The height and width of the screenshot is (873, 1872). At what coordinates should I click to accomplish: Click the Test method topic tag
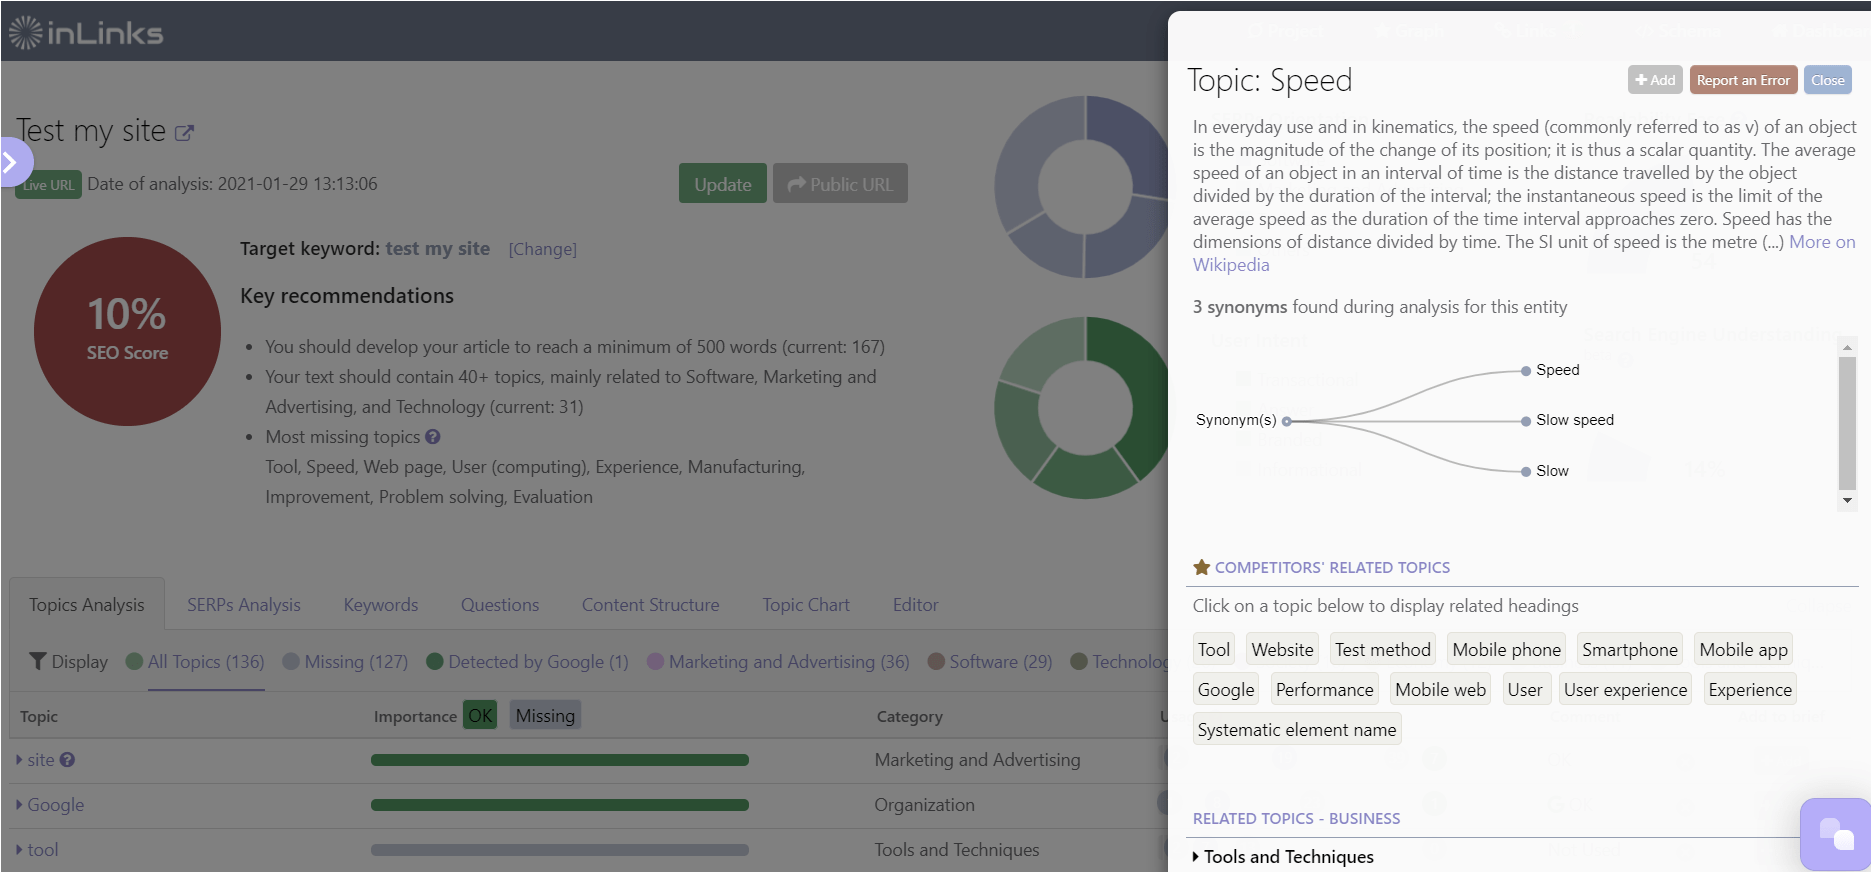(x=1383, y=650)
